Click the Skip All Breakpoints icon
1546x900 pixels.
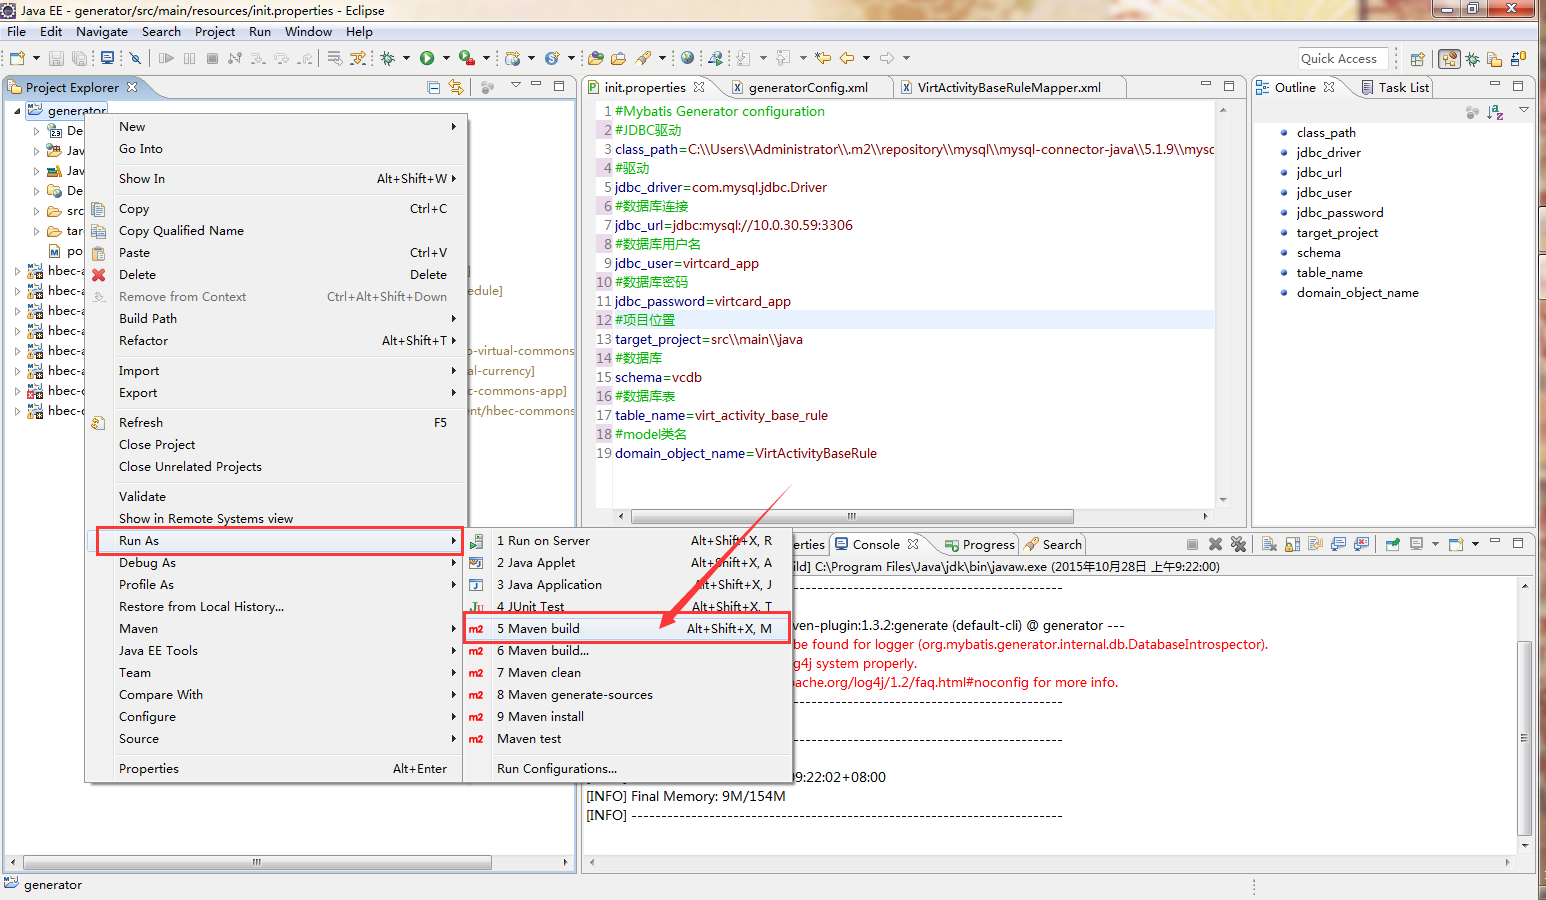[x=135, y=58]
